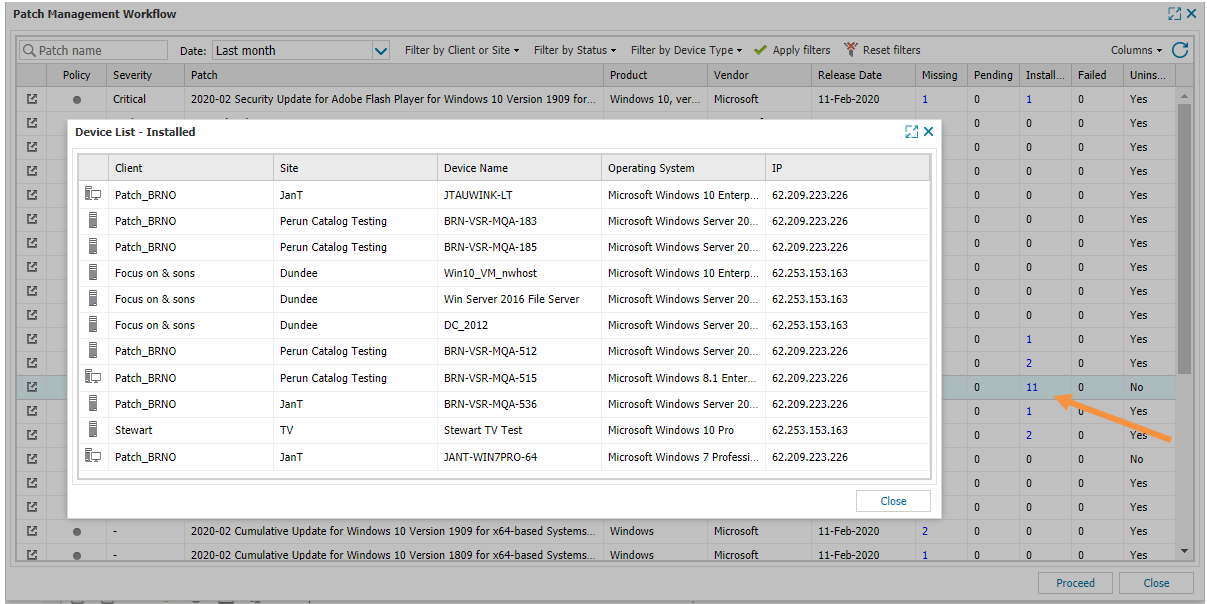The image size is (1207, 604).
Task: Open the Filter by Status dropdown
Action: click(575, 49)
